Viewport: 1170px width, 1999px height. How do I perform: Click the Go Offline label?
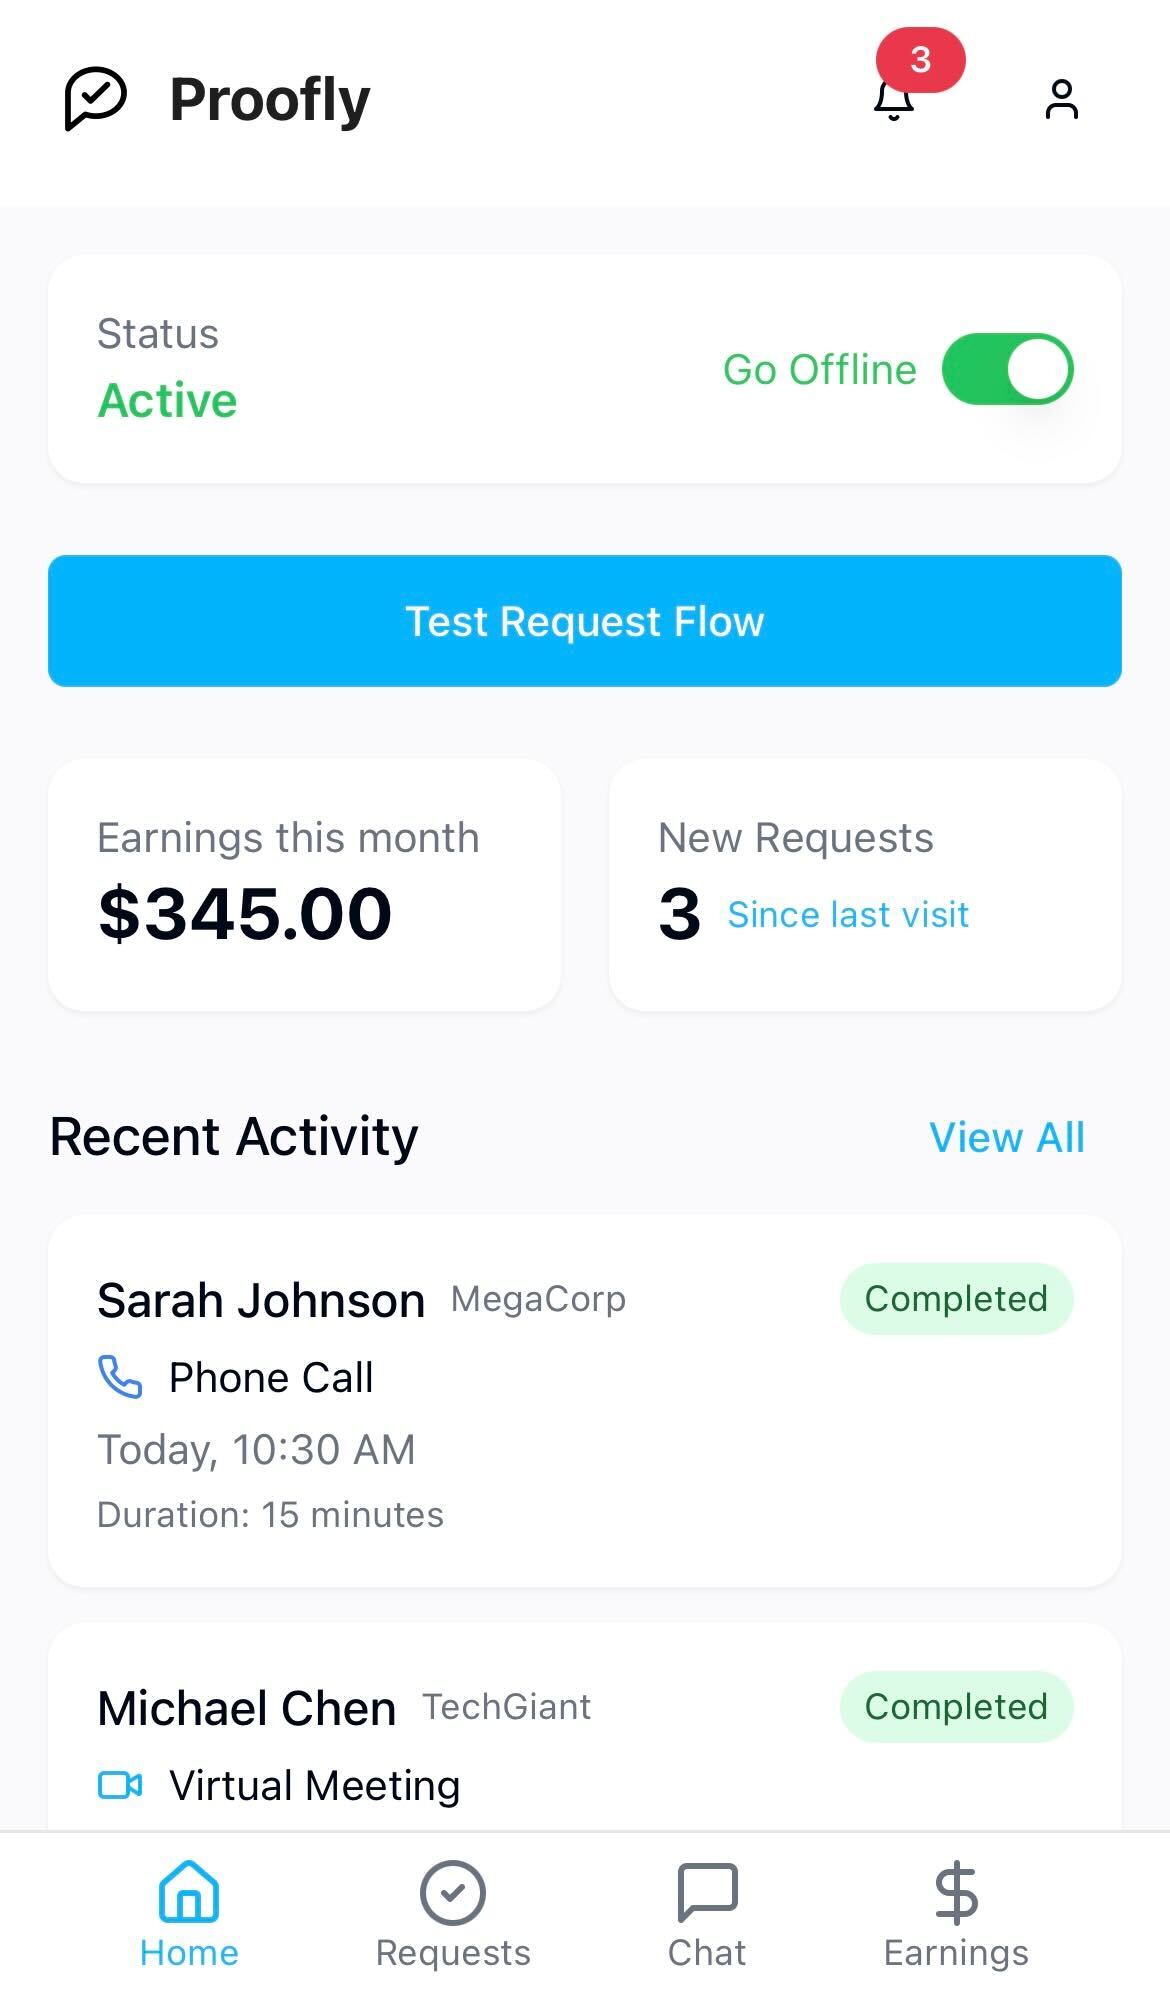pos(819,370)
